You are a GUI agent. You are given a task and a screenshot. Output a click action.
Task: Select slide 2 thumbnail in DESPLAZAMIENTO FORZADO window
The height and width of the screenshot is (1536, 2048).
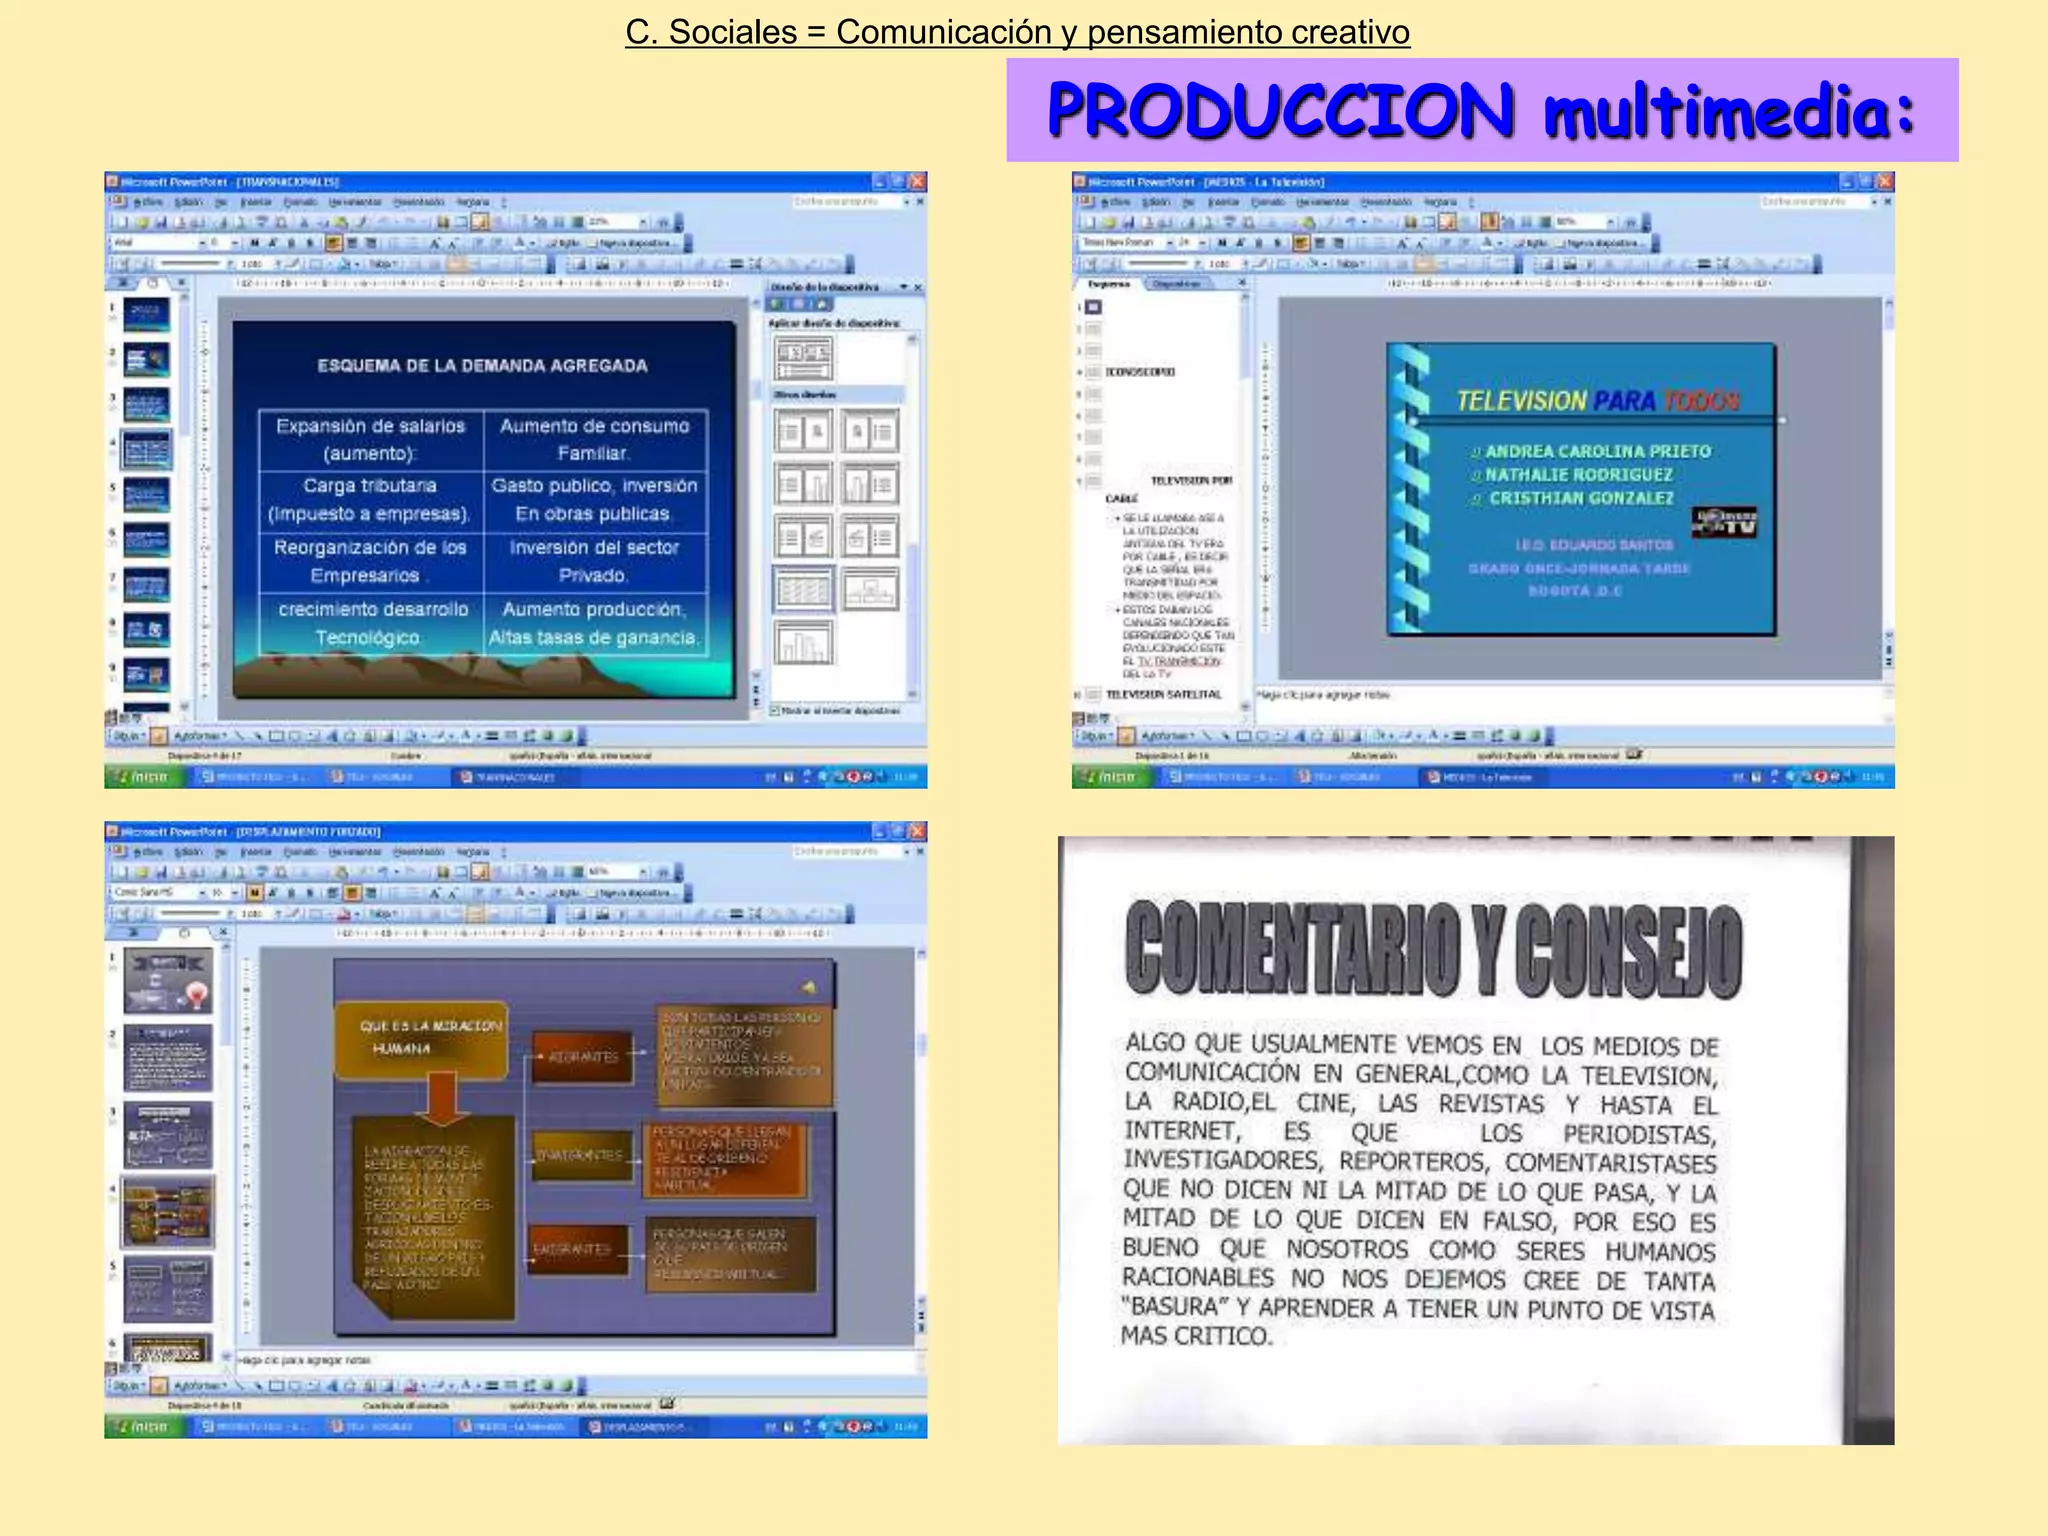(168, 1058)
